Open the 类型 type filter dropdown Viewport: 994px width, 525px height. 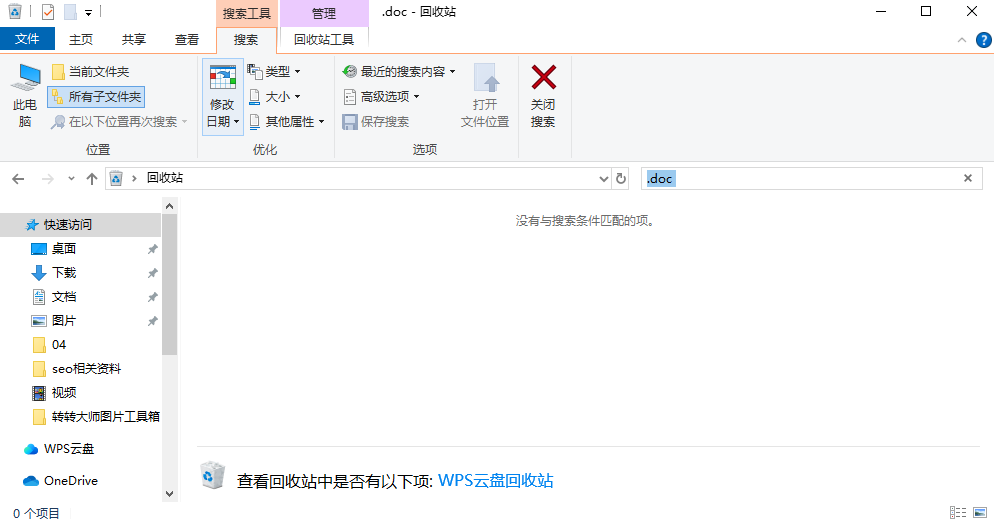(x=274, y=72)
